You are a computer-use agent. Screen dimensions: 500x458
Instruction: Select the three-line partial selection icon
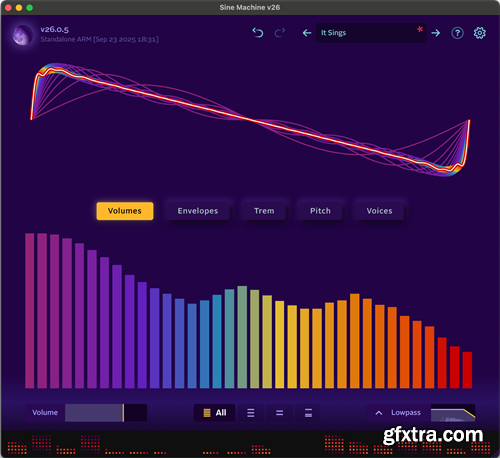[251, 413]
